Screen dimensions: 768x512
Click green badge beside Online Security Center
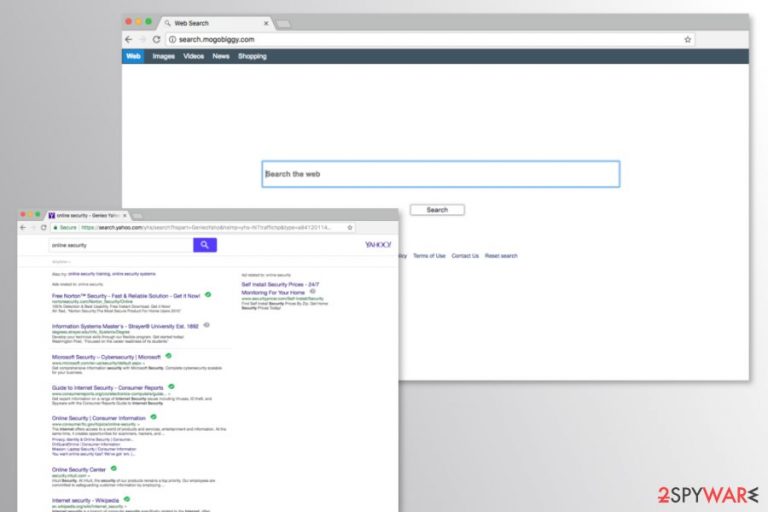114,468
